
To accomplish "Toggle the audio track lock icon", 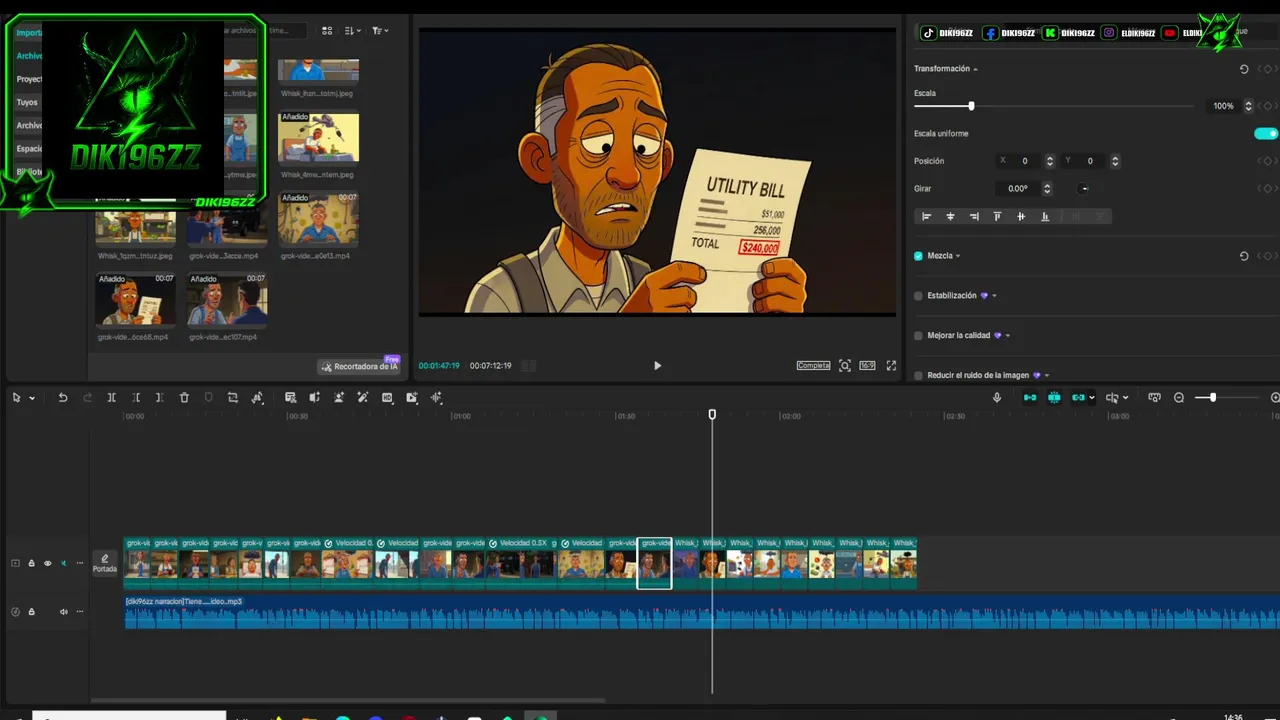I will click(x=31, y=612).
